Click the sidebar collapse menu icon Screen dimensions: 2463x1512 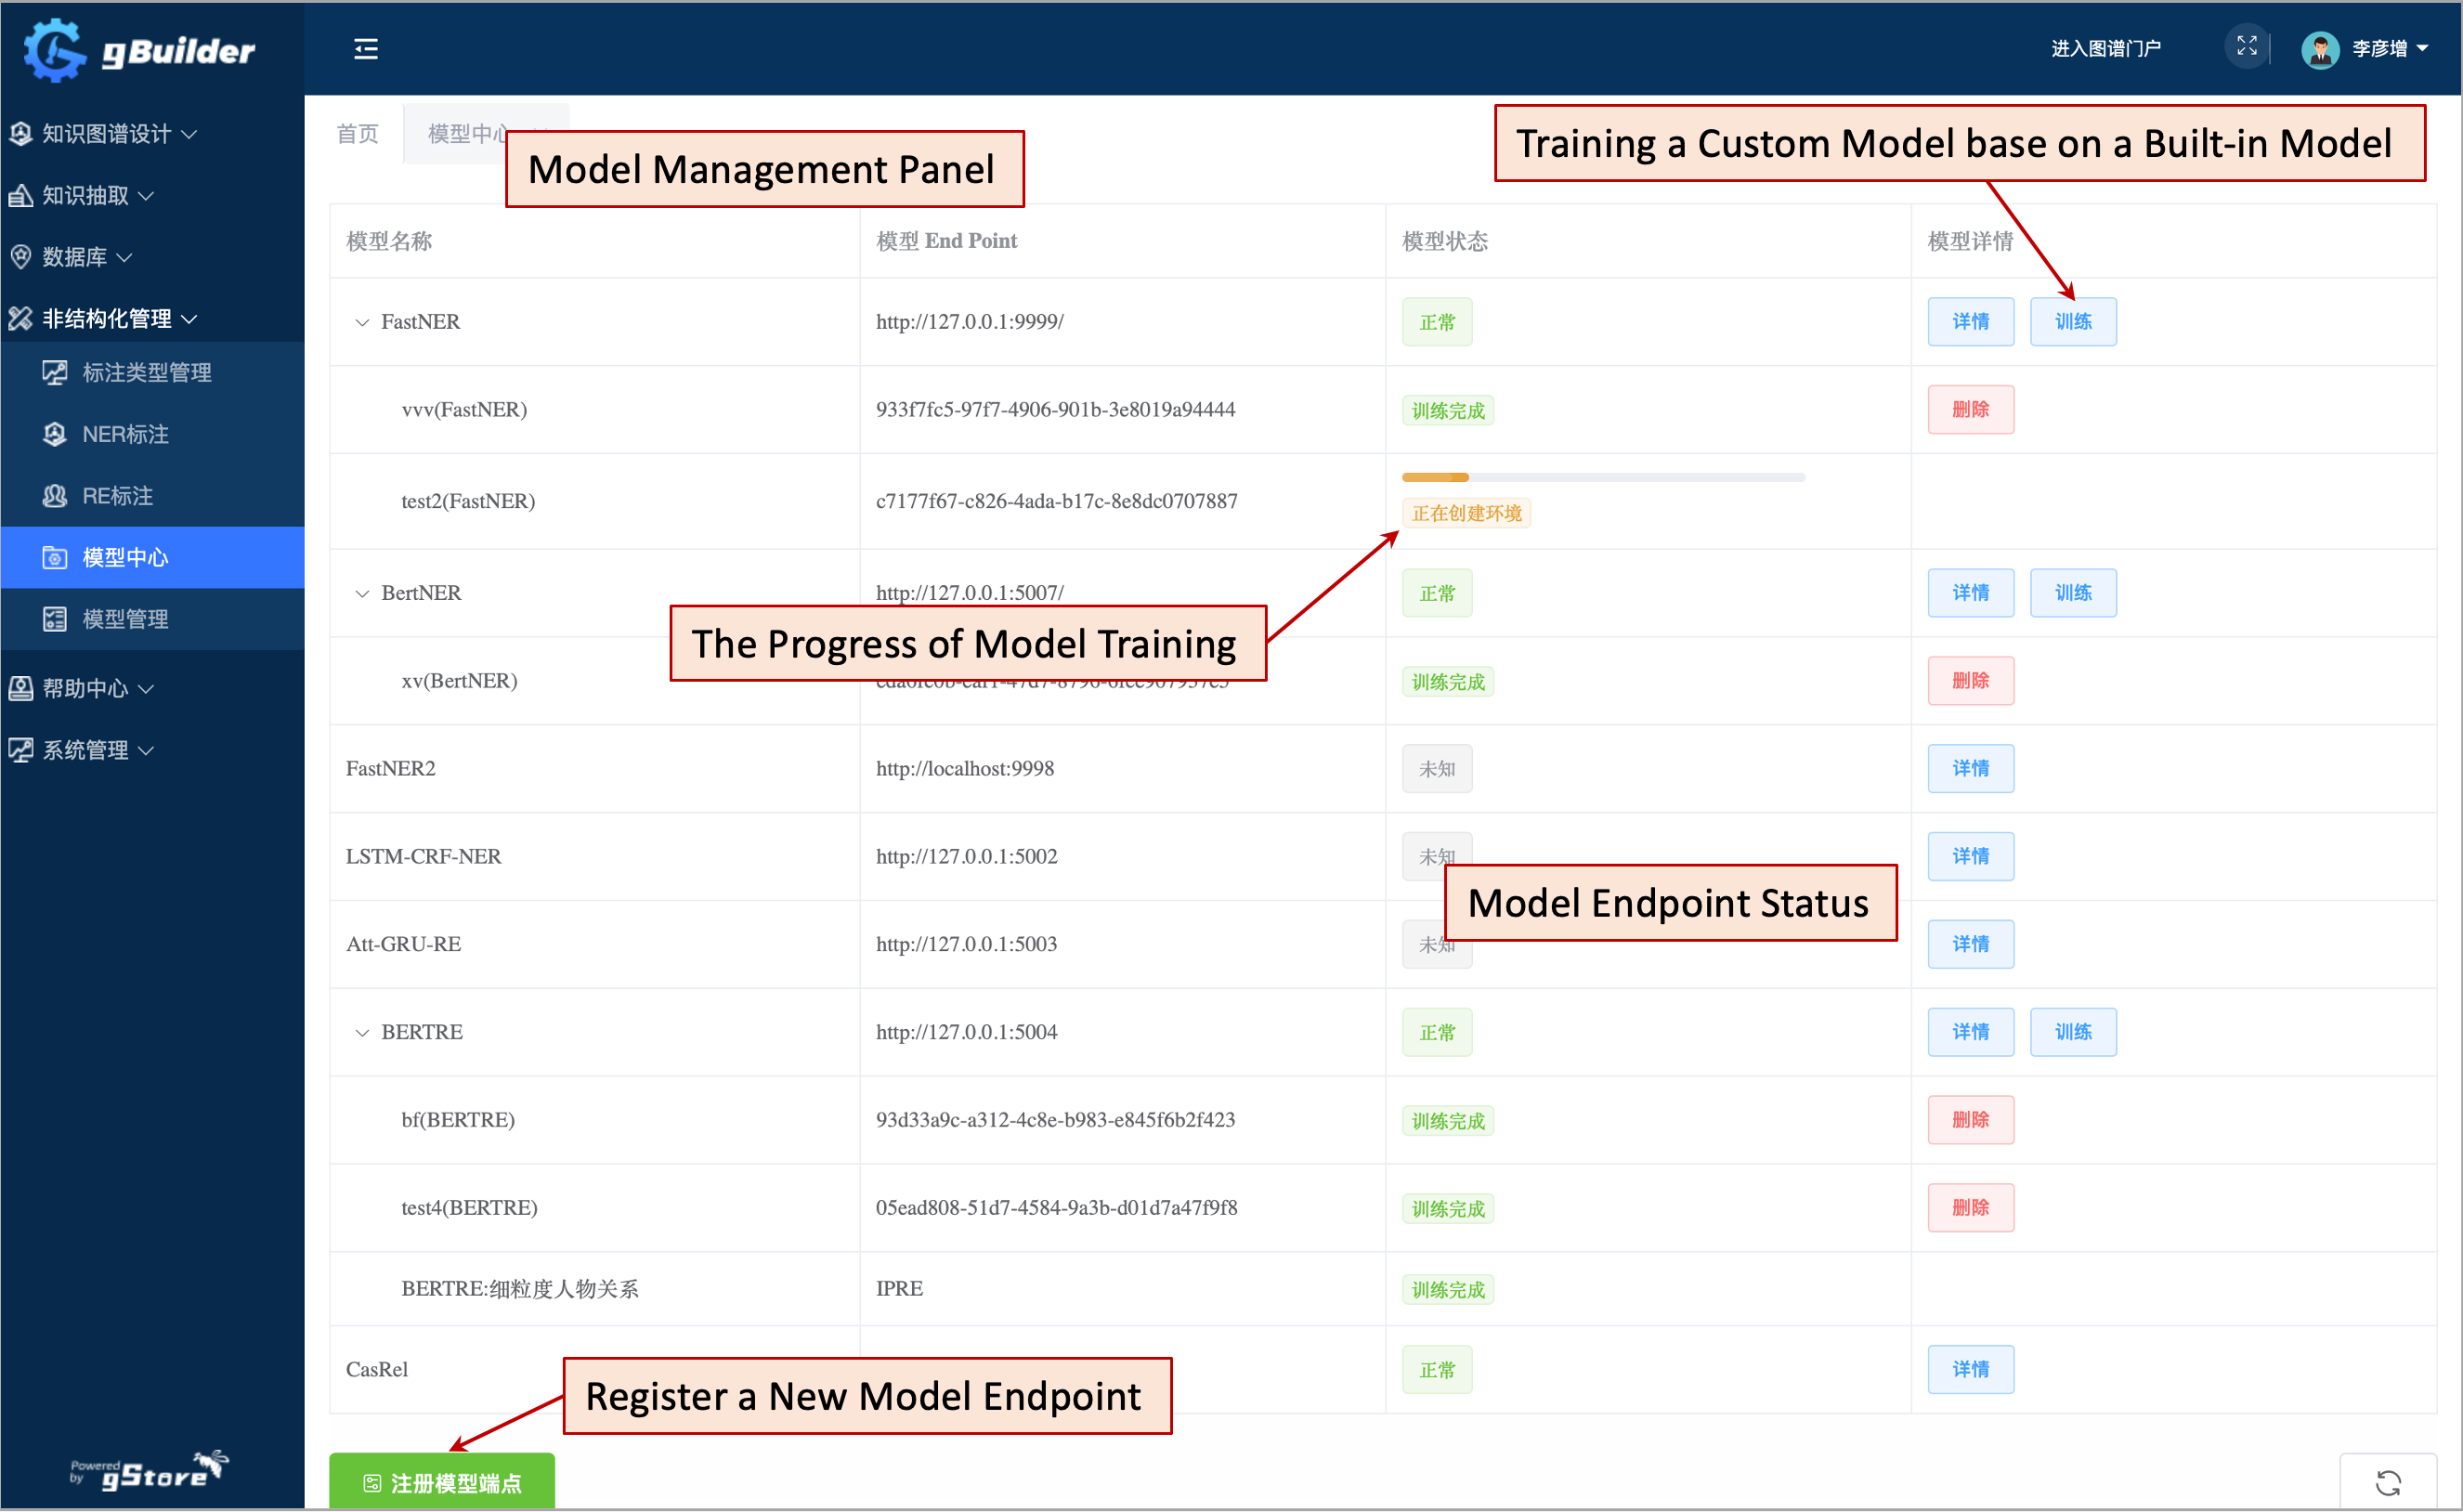(x=366, y=48)
